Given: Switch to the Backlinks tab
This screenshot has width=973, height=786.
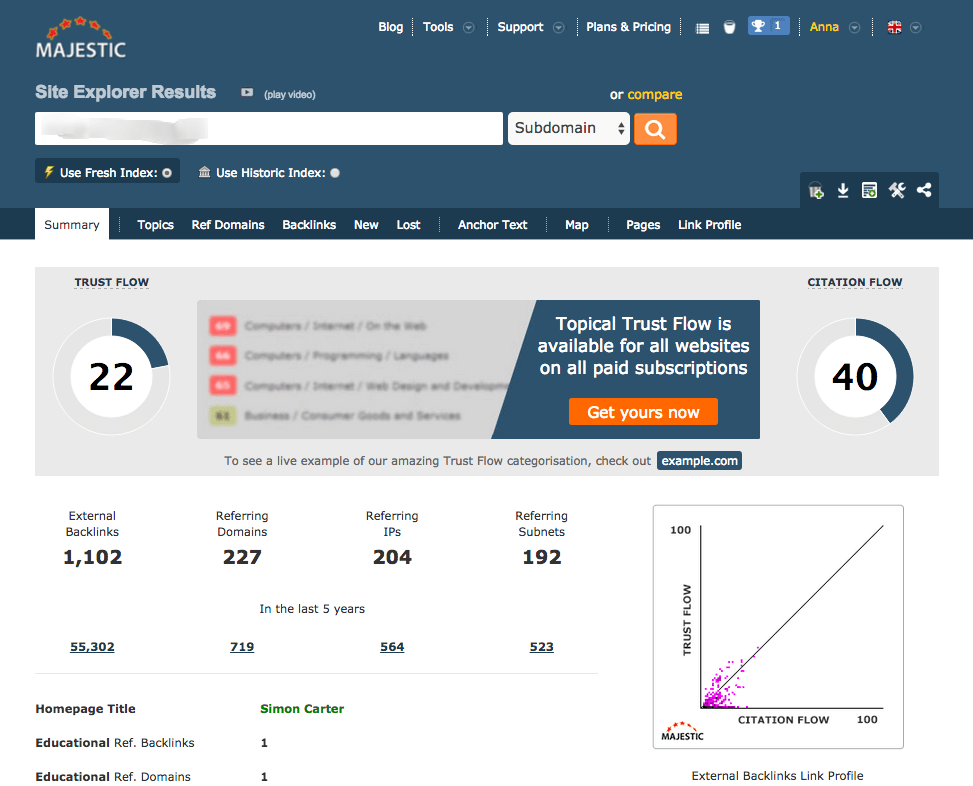Looking at the screenshot, I should pyautogui.click(x=309, y=225).
